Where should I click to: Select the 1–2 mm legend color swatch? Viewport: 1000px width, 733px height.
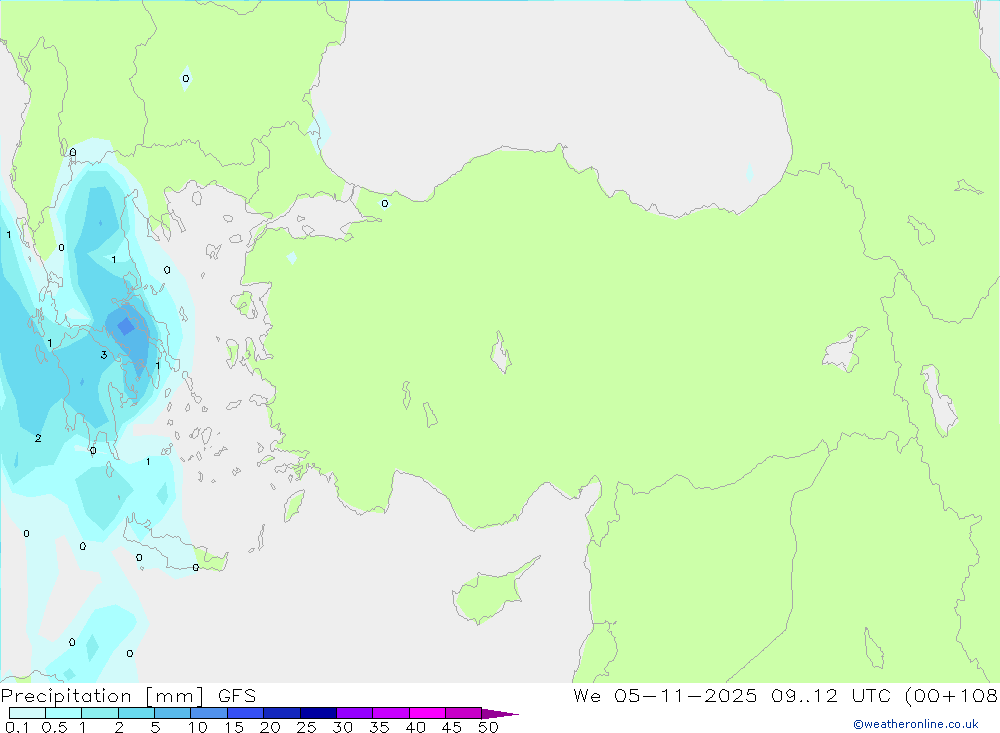(x=100, y=713)
